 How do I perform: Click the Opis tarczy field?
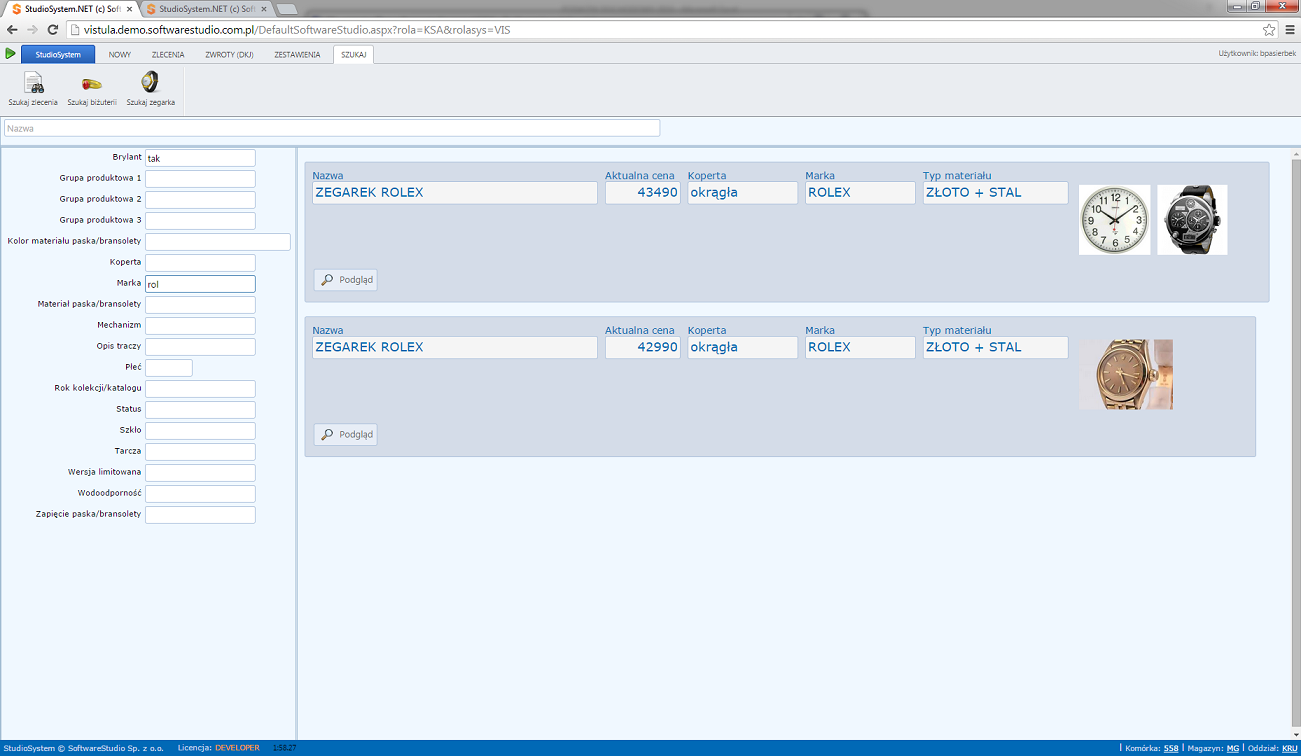tap(200, 347)
